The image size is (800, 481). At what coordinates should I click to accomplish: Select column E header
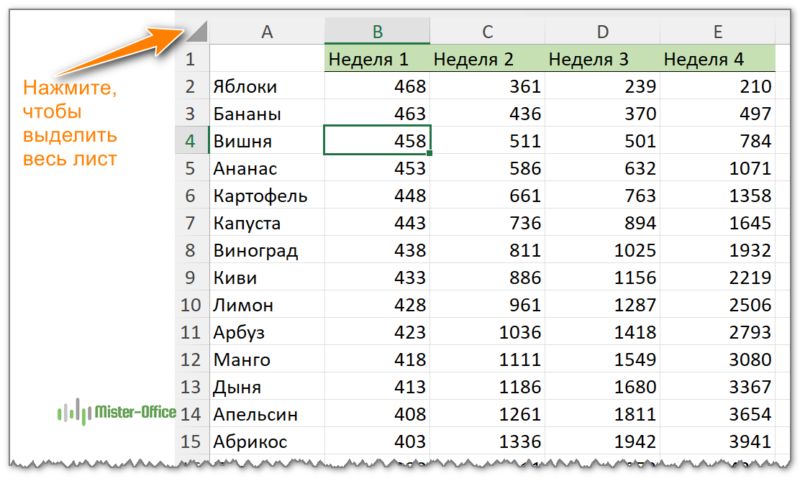(x=717, y=32)
